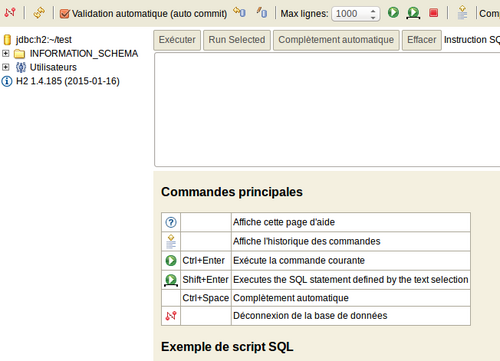Open the command history toolbar icon

coord(462,12)
